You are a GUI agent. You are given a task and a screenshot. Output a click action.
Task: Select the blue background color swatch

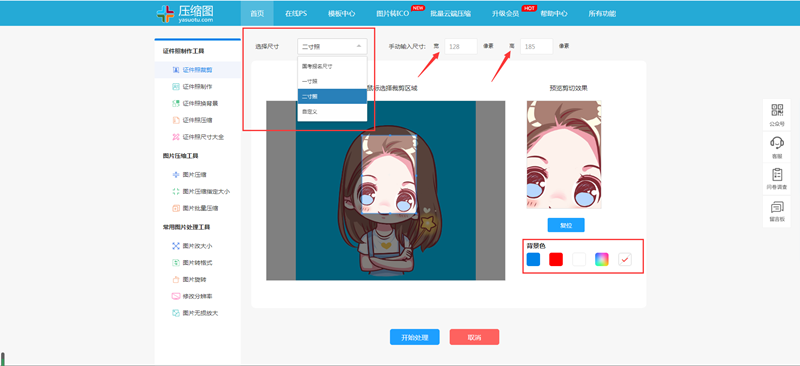pos(533,259)
